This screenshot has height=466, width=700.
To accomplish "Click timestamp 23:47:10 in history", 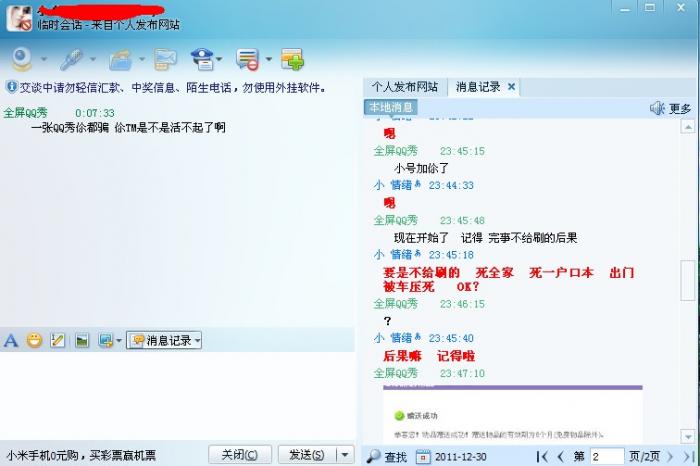I will [462, 373].
